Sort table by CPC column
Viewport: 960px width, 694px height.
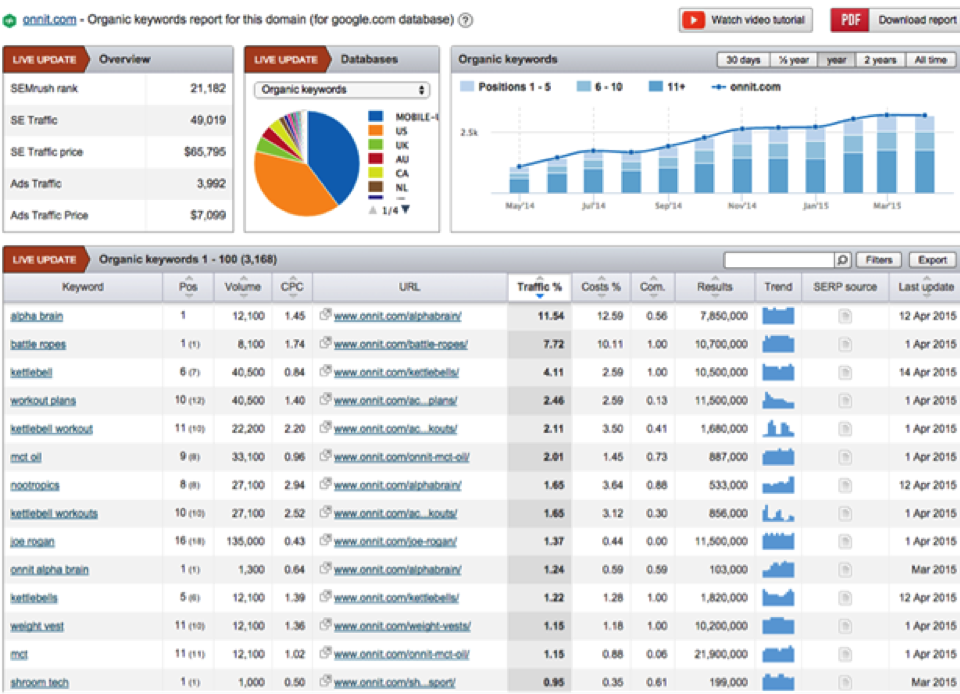(292, 287)
